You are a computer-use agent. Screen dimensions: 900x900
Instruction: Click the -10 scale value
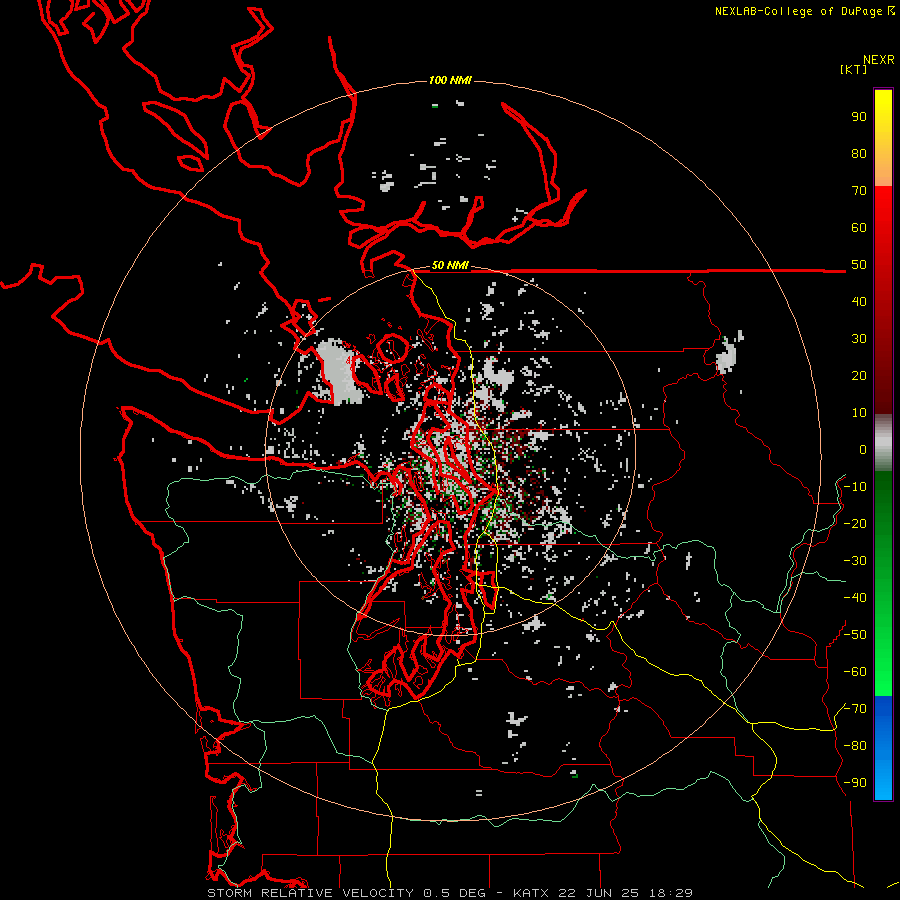[855, 487]
